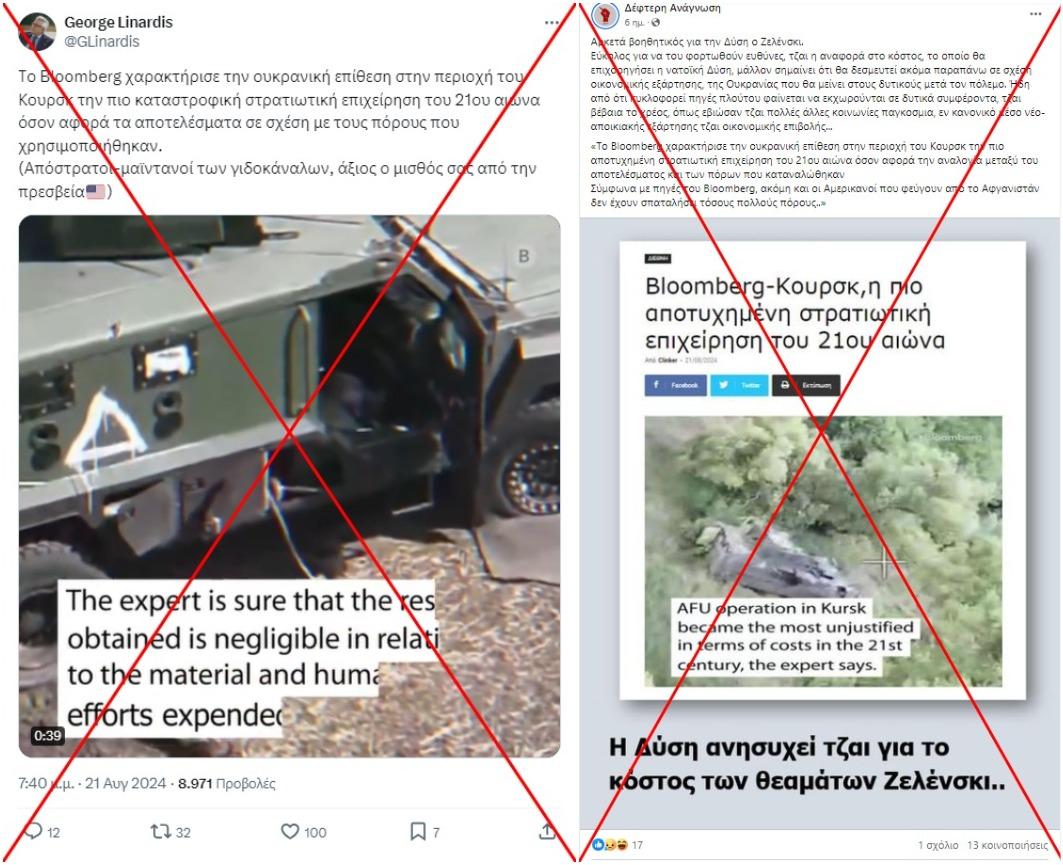Open the 7:40 μ.μ. 21 Αυγ 2024 timestamp

[92, 784]
